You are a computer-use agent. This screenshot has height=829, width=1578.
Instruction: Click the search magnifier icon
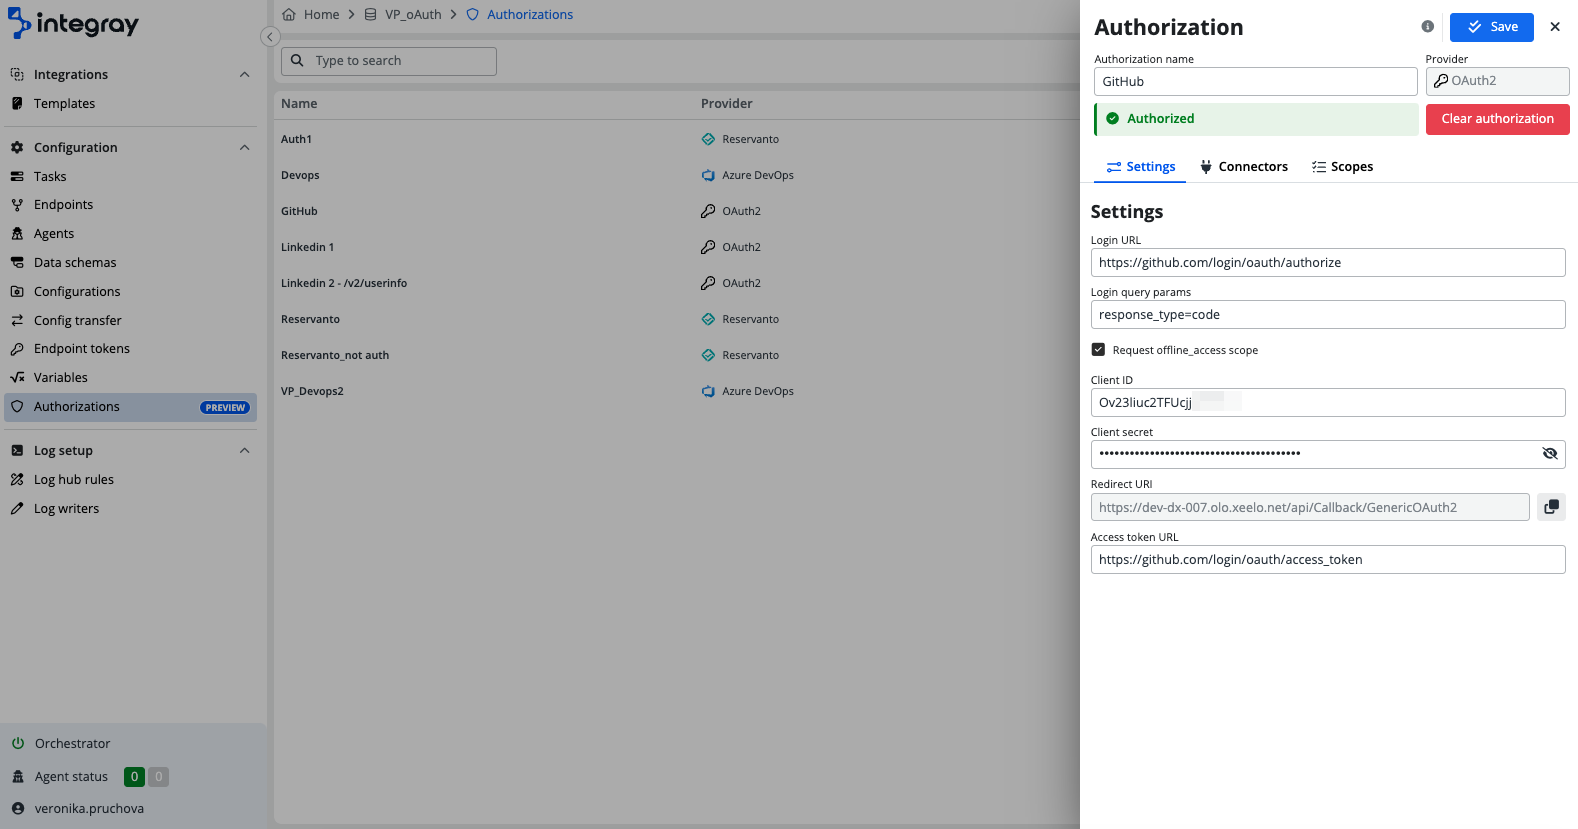(x=297, y=61)
